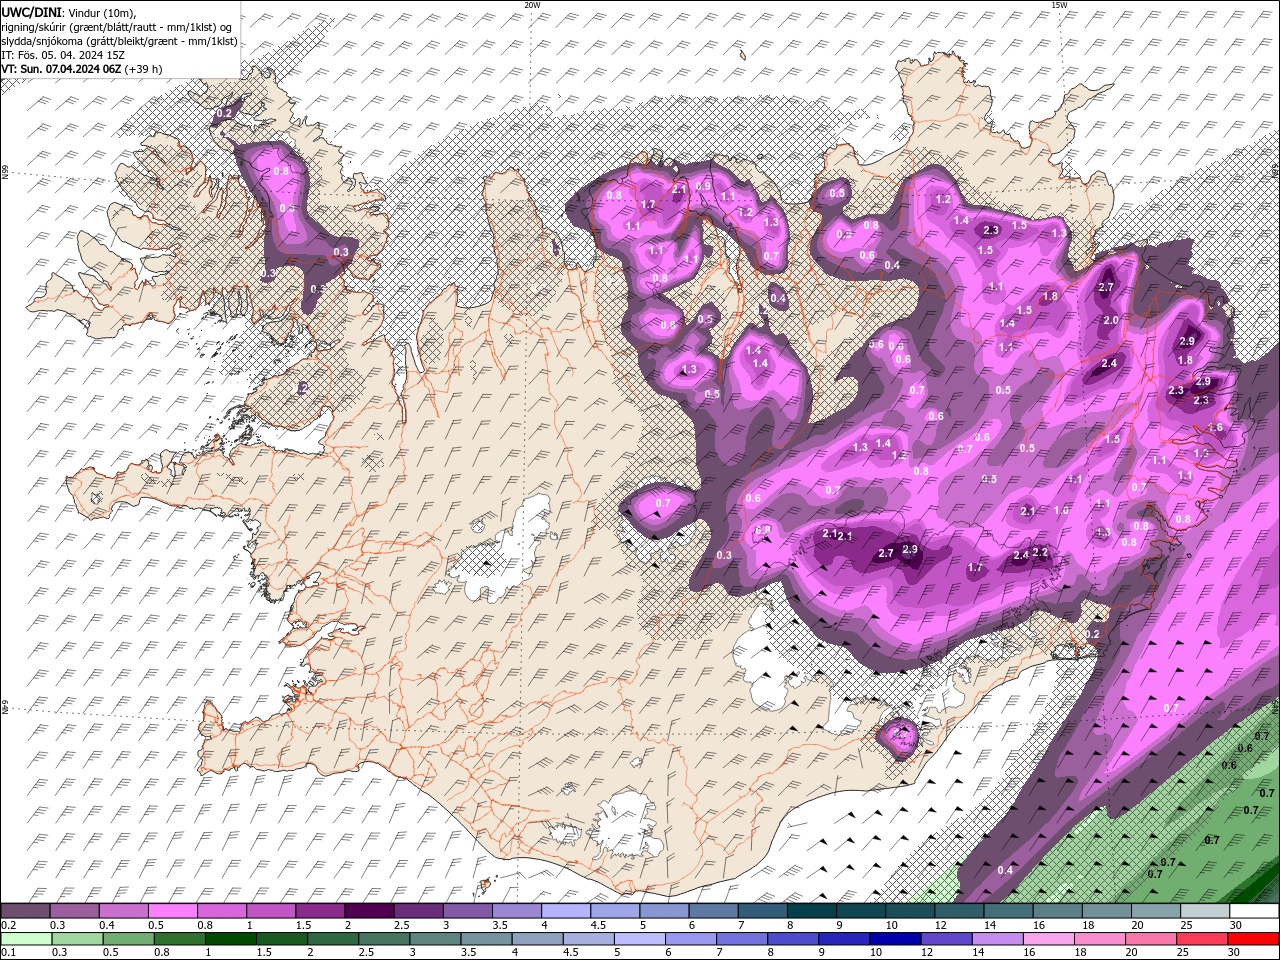Pick the lower legend swatch for 0.5–0.8
The width and height of the screenshot is (1280, 960).
pyautogui.click(x=127, y=939)
